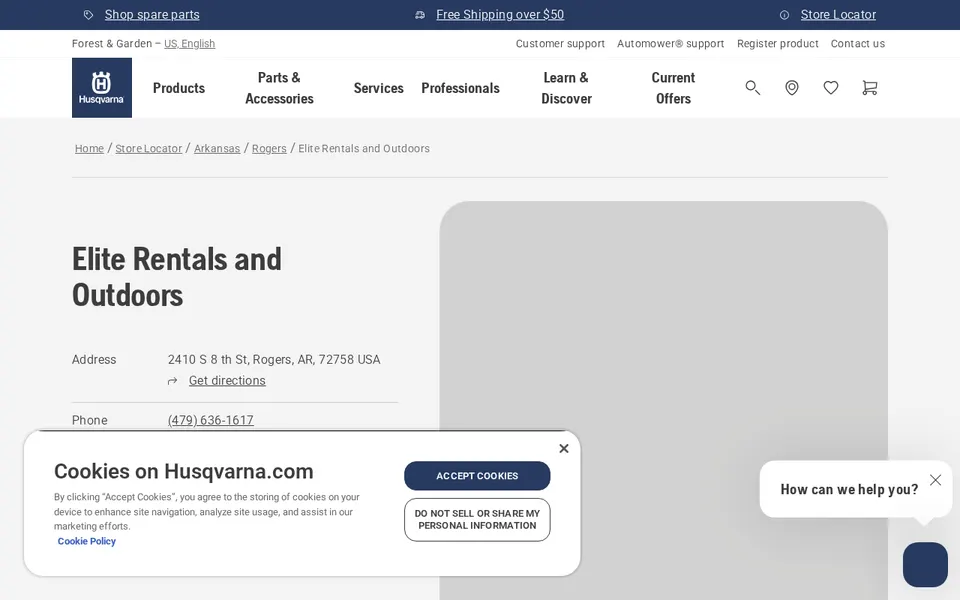Open the Parts & Accessories menu

pos(279,88)
